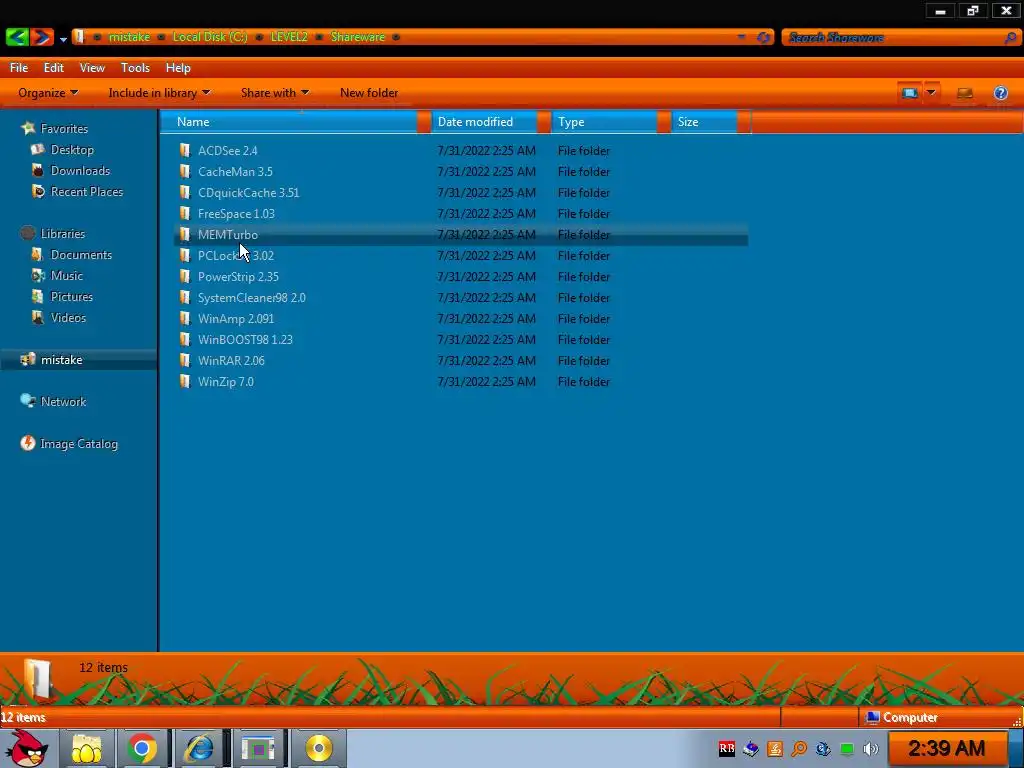Launch Internet Explorer from the taskbar
The image size is (1024, 768).
[199, 748]
